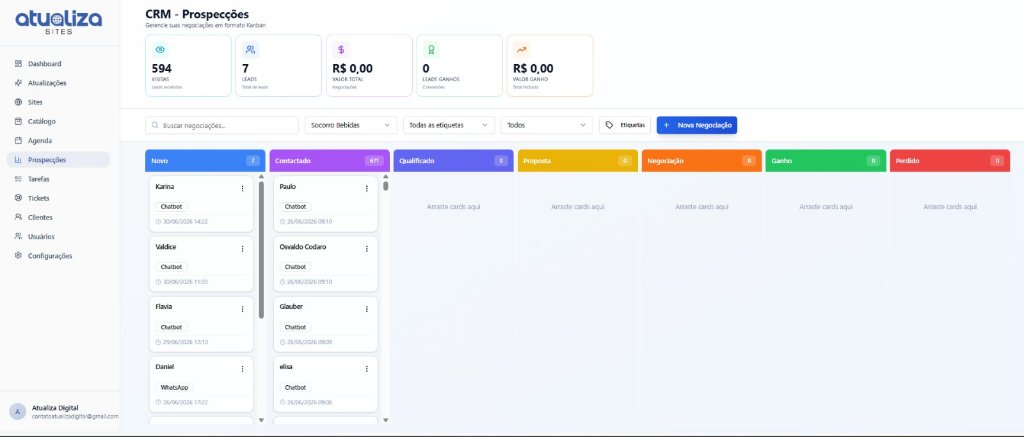Viewport: 1024px width, 437px height.
Task: Click the Sites globe icon
Action: (x=18, y=103)
